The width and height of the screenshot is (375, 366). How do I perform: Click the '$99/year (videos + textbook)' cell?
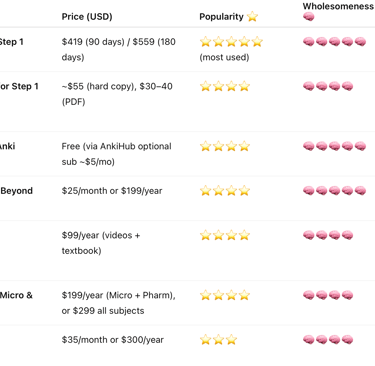coord(101,243)
